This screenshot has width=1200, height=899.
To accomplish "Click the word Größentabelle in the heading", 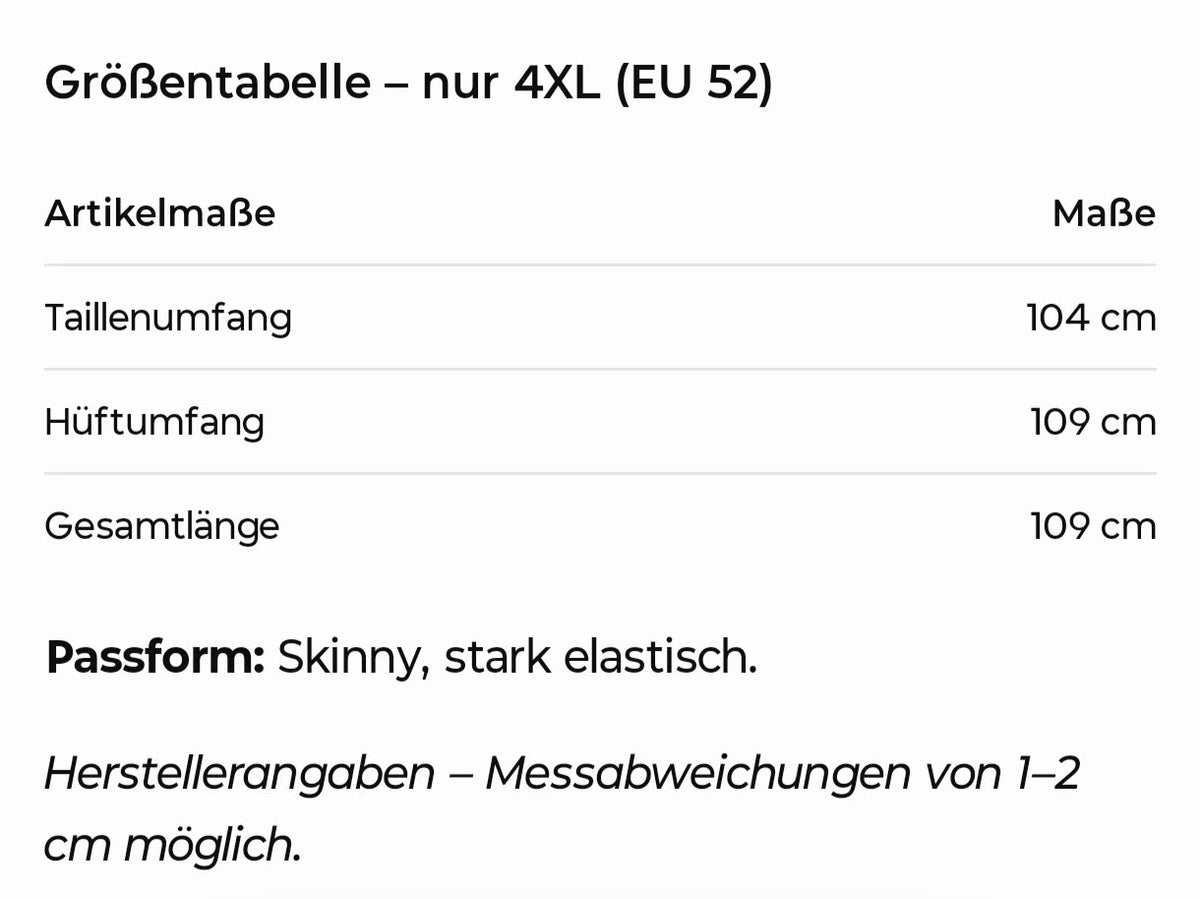I will click(x=207, y=82).
